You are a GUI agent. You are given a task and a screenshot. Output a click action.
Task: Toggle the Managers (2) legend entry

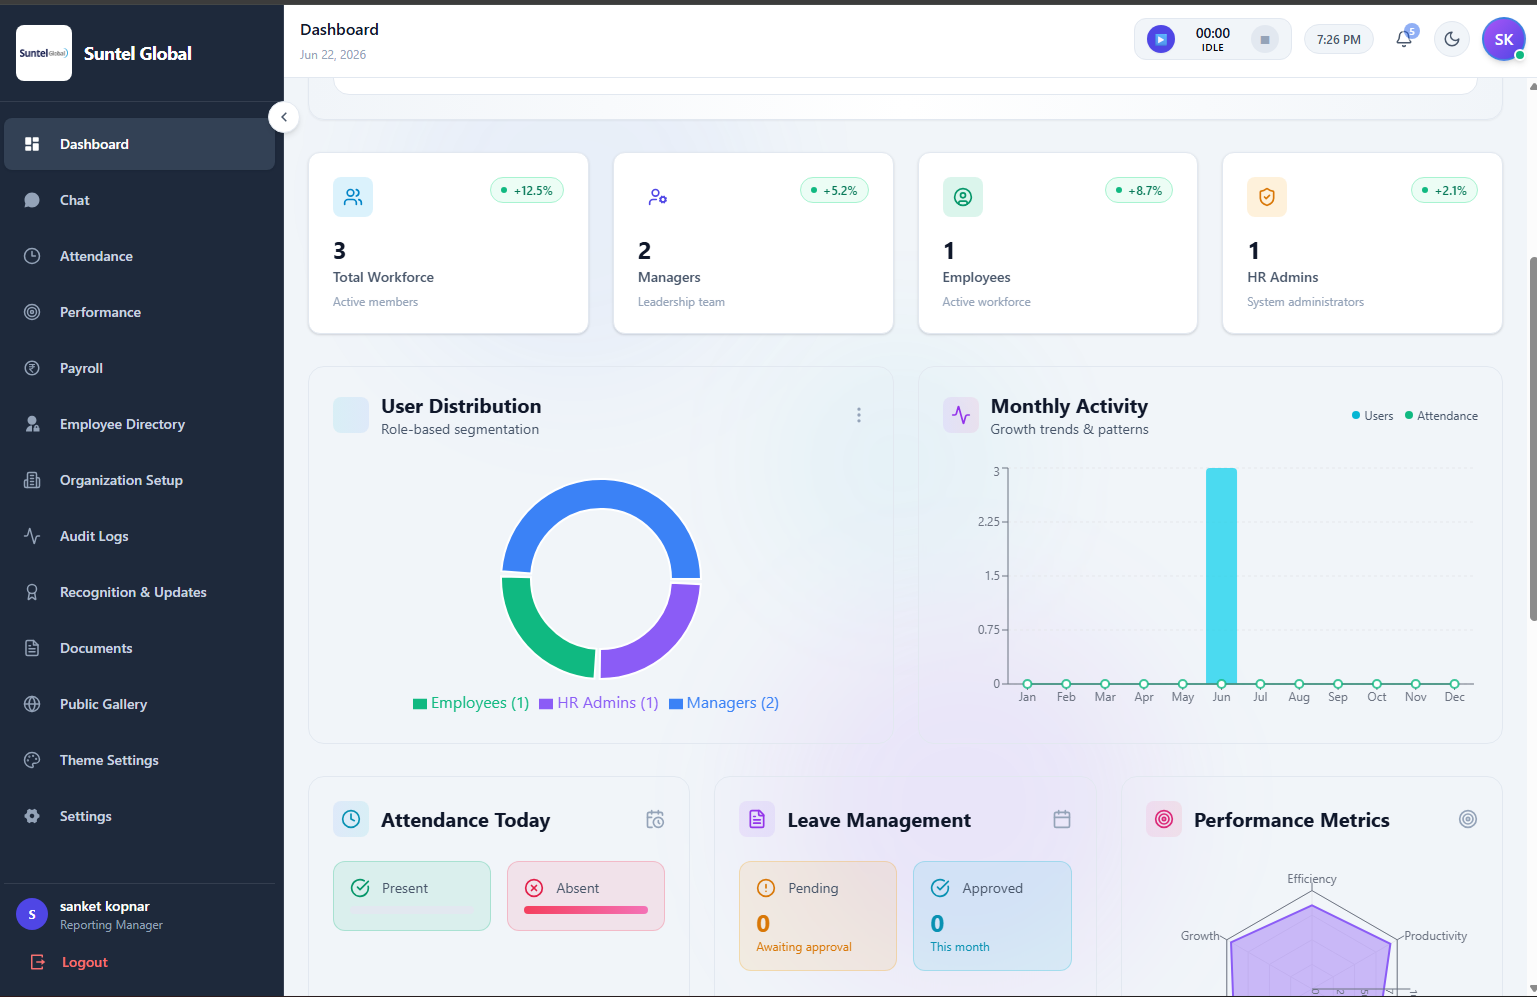[x=724, y=703]
